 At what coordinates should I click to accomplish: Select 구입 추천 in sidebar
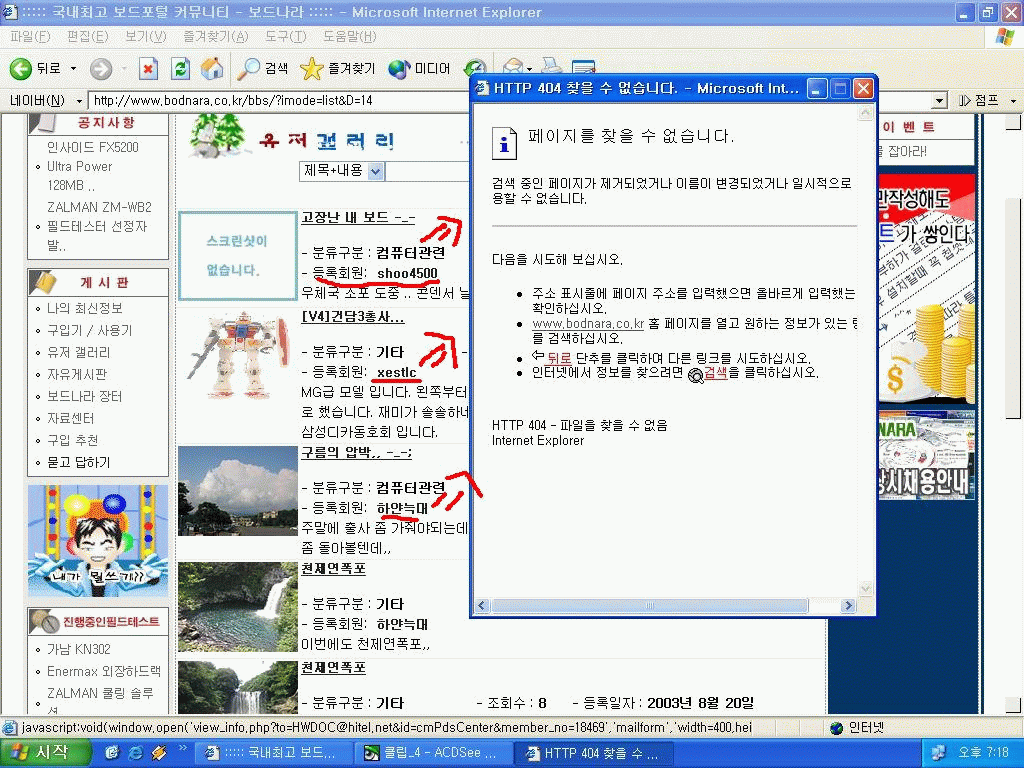tap(72, 440)
